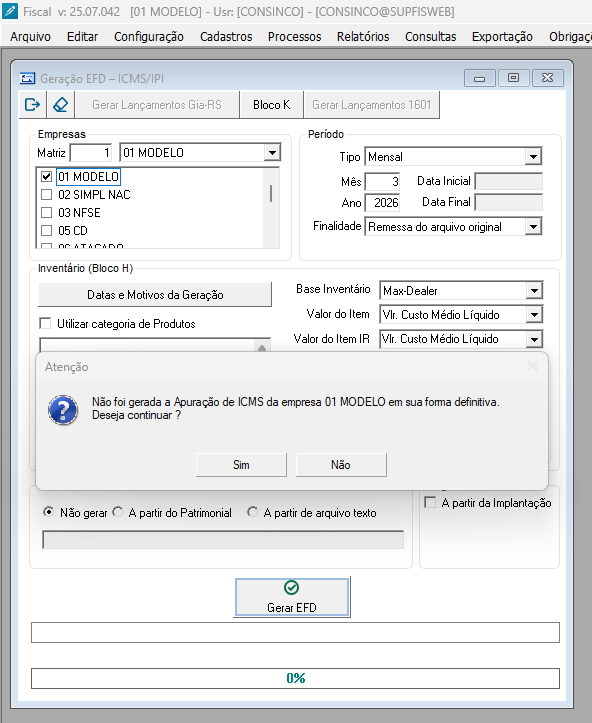Click Gerar Lançamentos 1601 button
The image size is (592, 723).
(x=372, y=105)
